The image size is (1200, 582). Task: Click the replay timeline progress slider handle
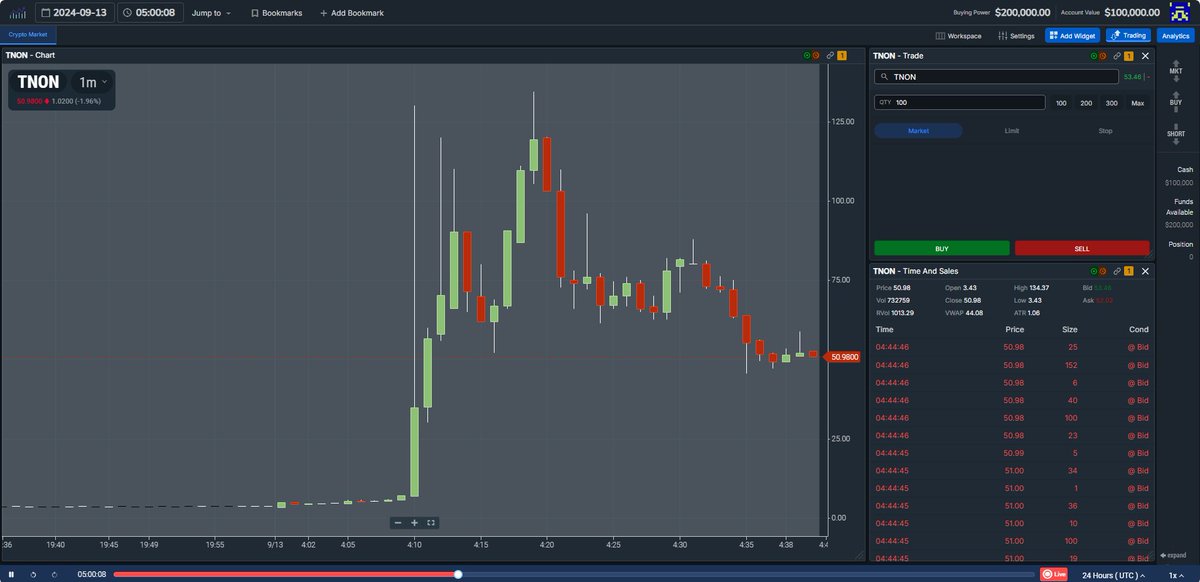tap(458, 574)
